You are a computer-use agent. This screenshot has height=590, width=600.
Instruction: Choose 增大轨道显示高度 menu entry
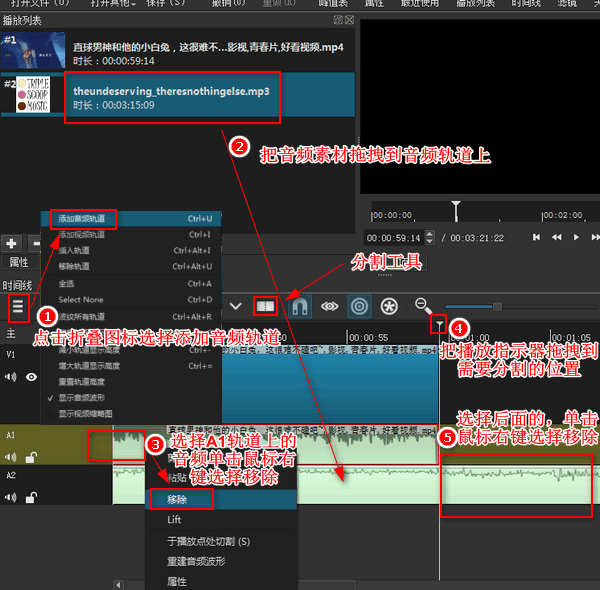pyautogui.click(x=131, y=366)
